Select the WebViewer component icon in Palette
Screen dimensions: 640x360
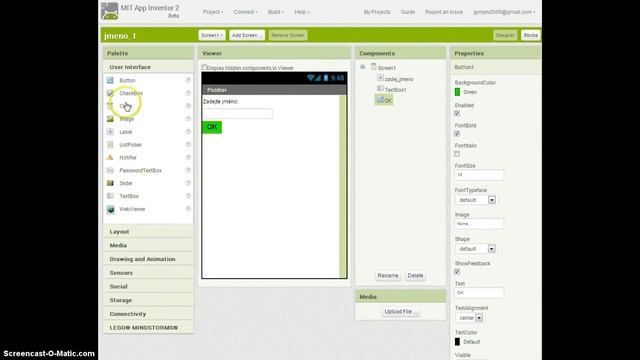[110, 209]
